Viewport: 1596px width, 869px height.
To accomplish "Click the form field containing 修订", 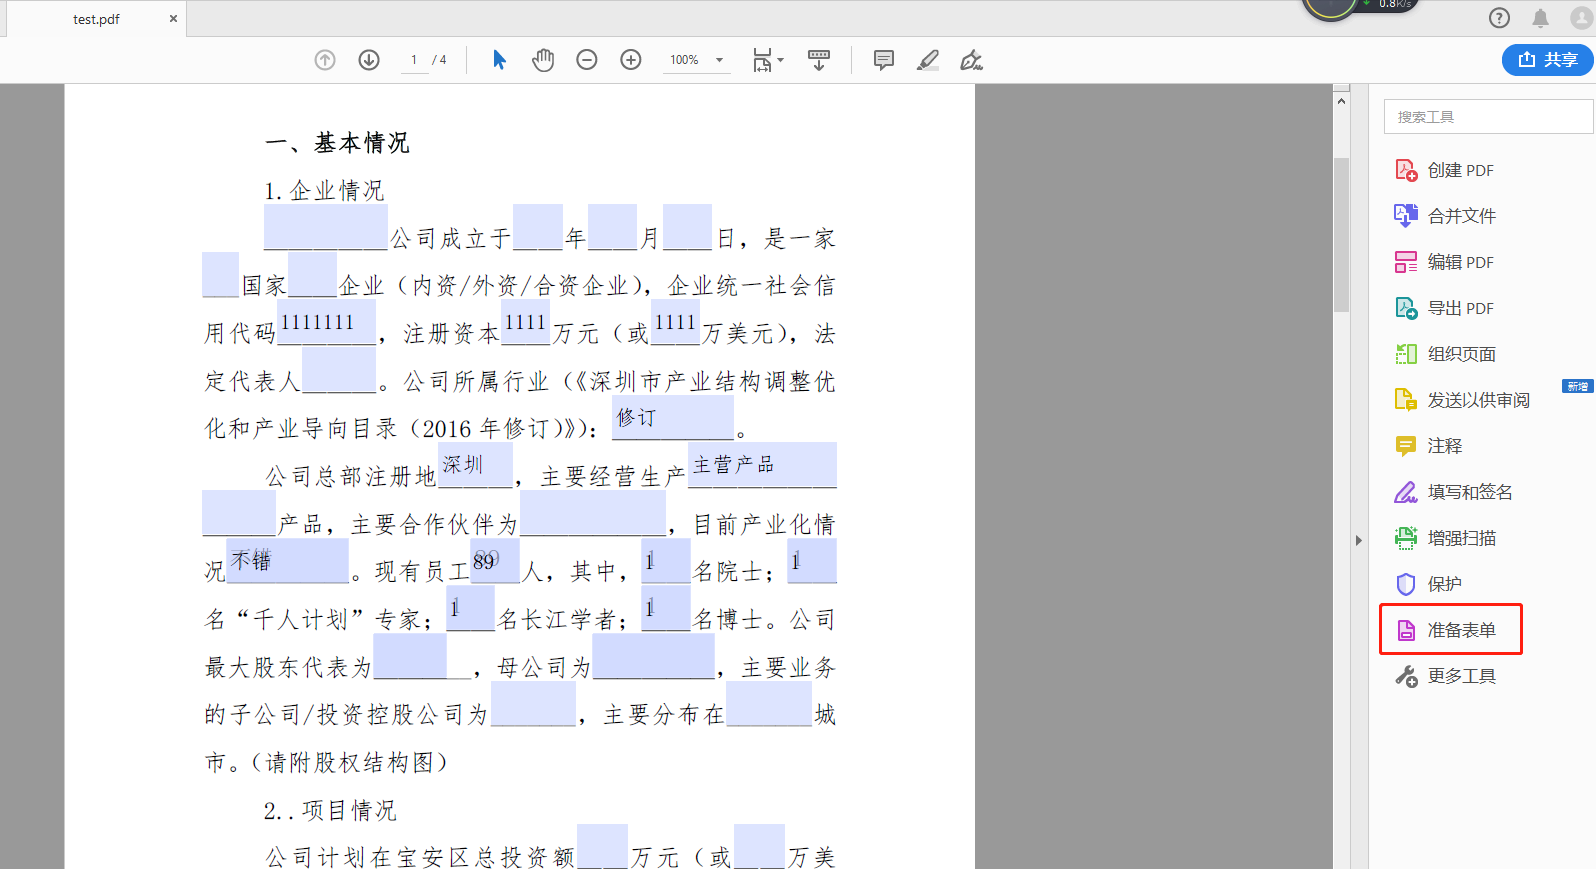I will [673, 418].
